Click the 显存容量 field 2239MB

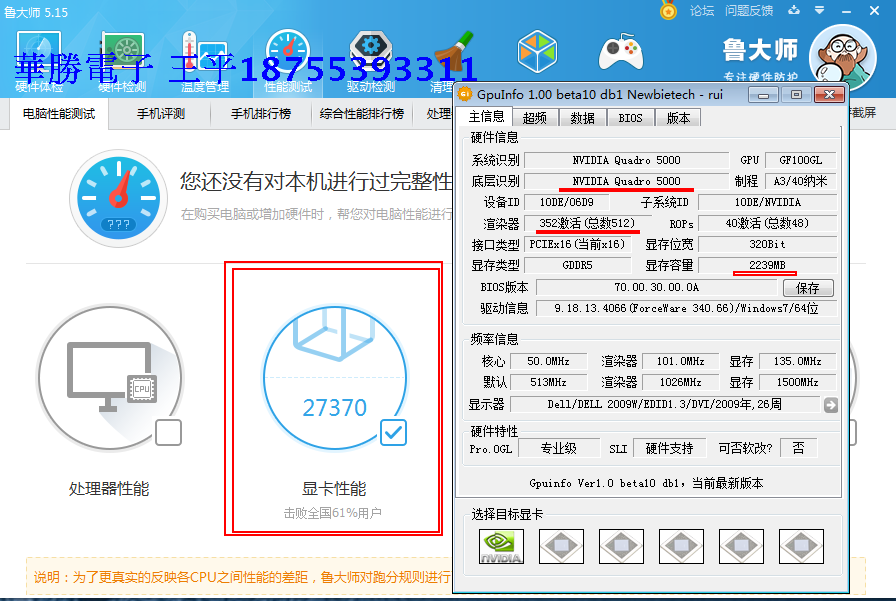(767, 265)
